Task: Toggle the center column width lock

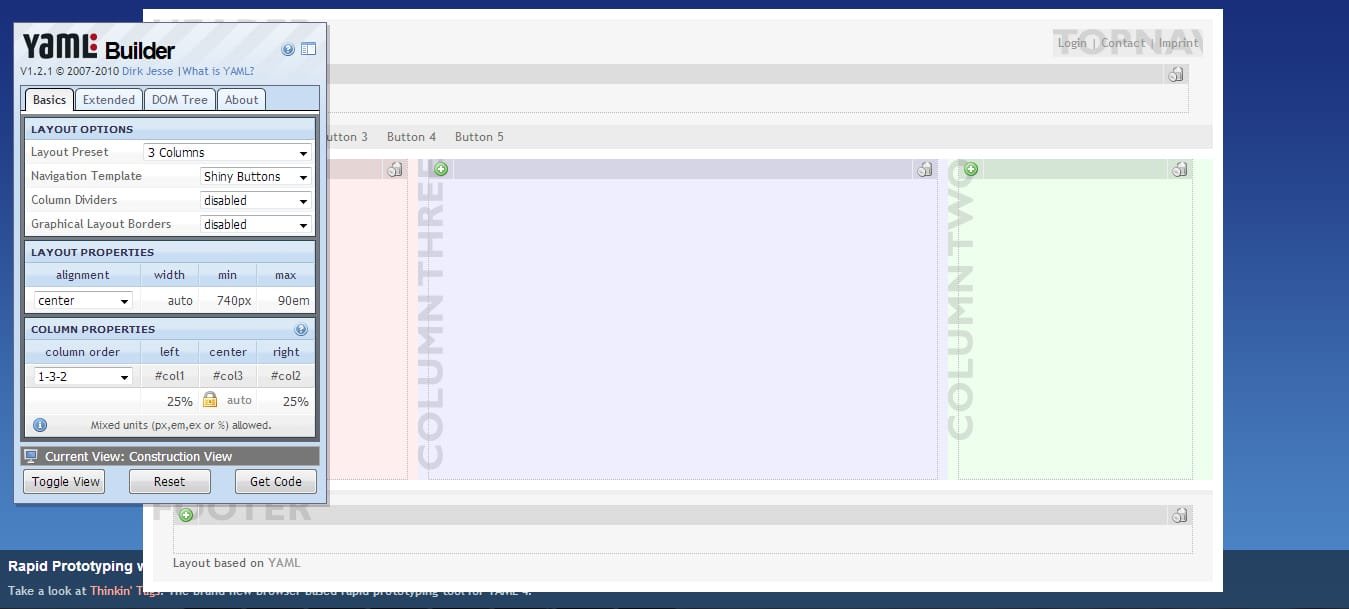Action: [x=210, y=399]
